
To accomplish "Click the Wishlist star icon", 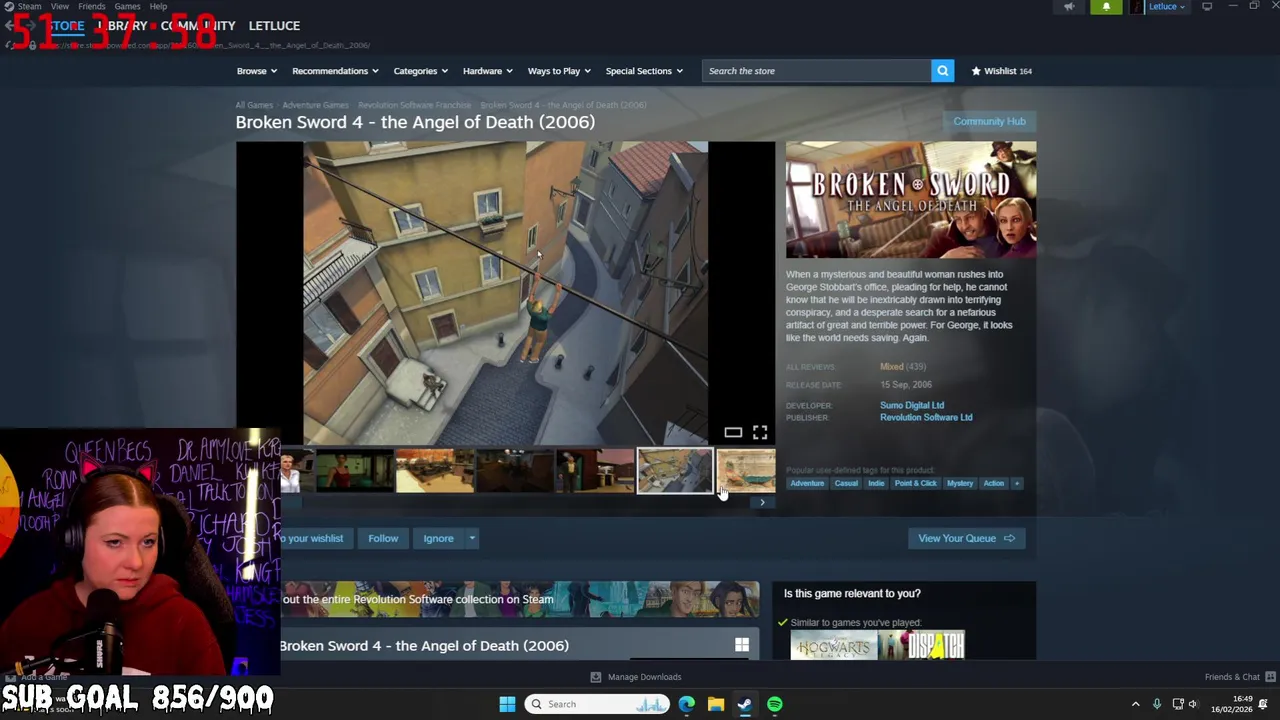I will [x=976, y=71].
